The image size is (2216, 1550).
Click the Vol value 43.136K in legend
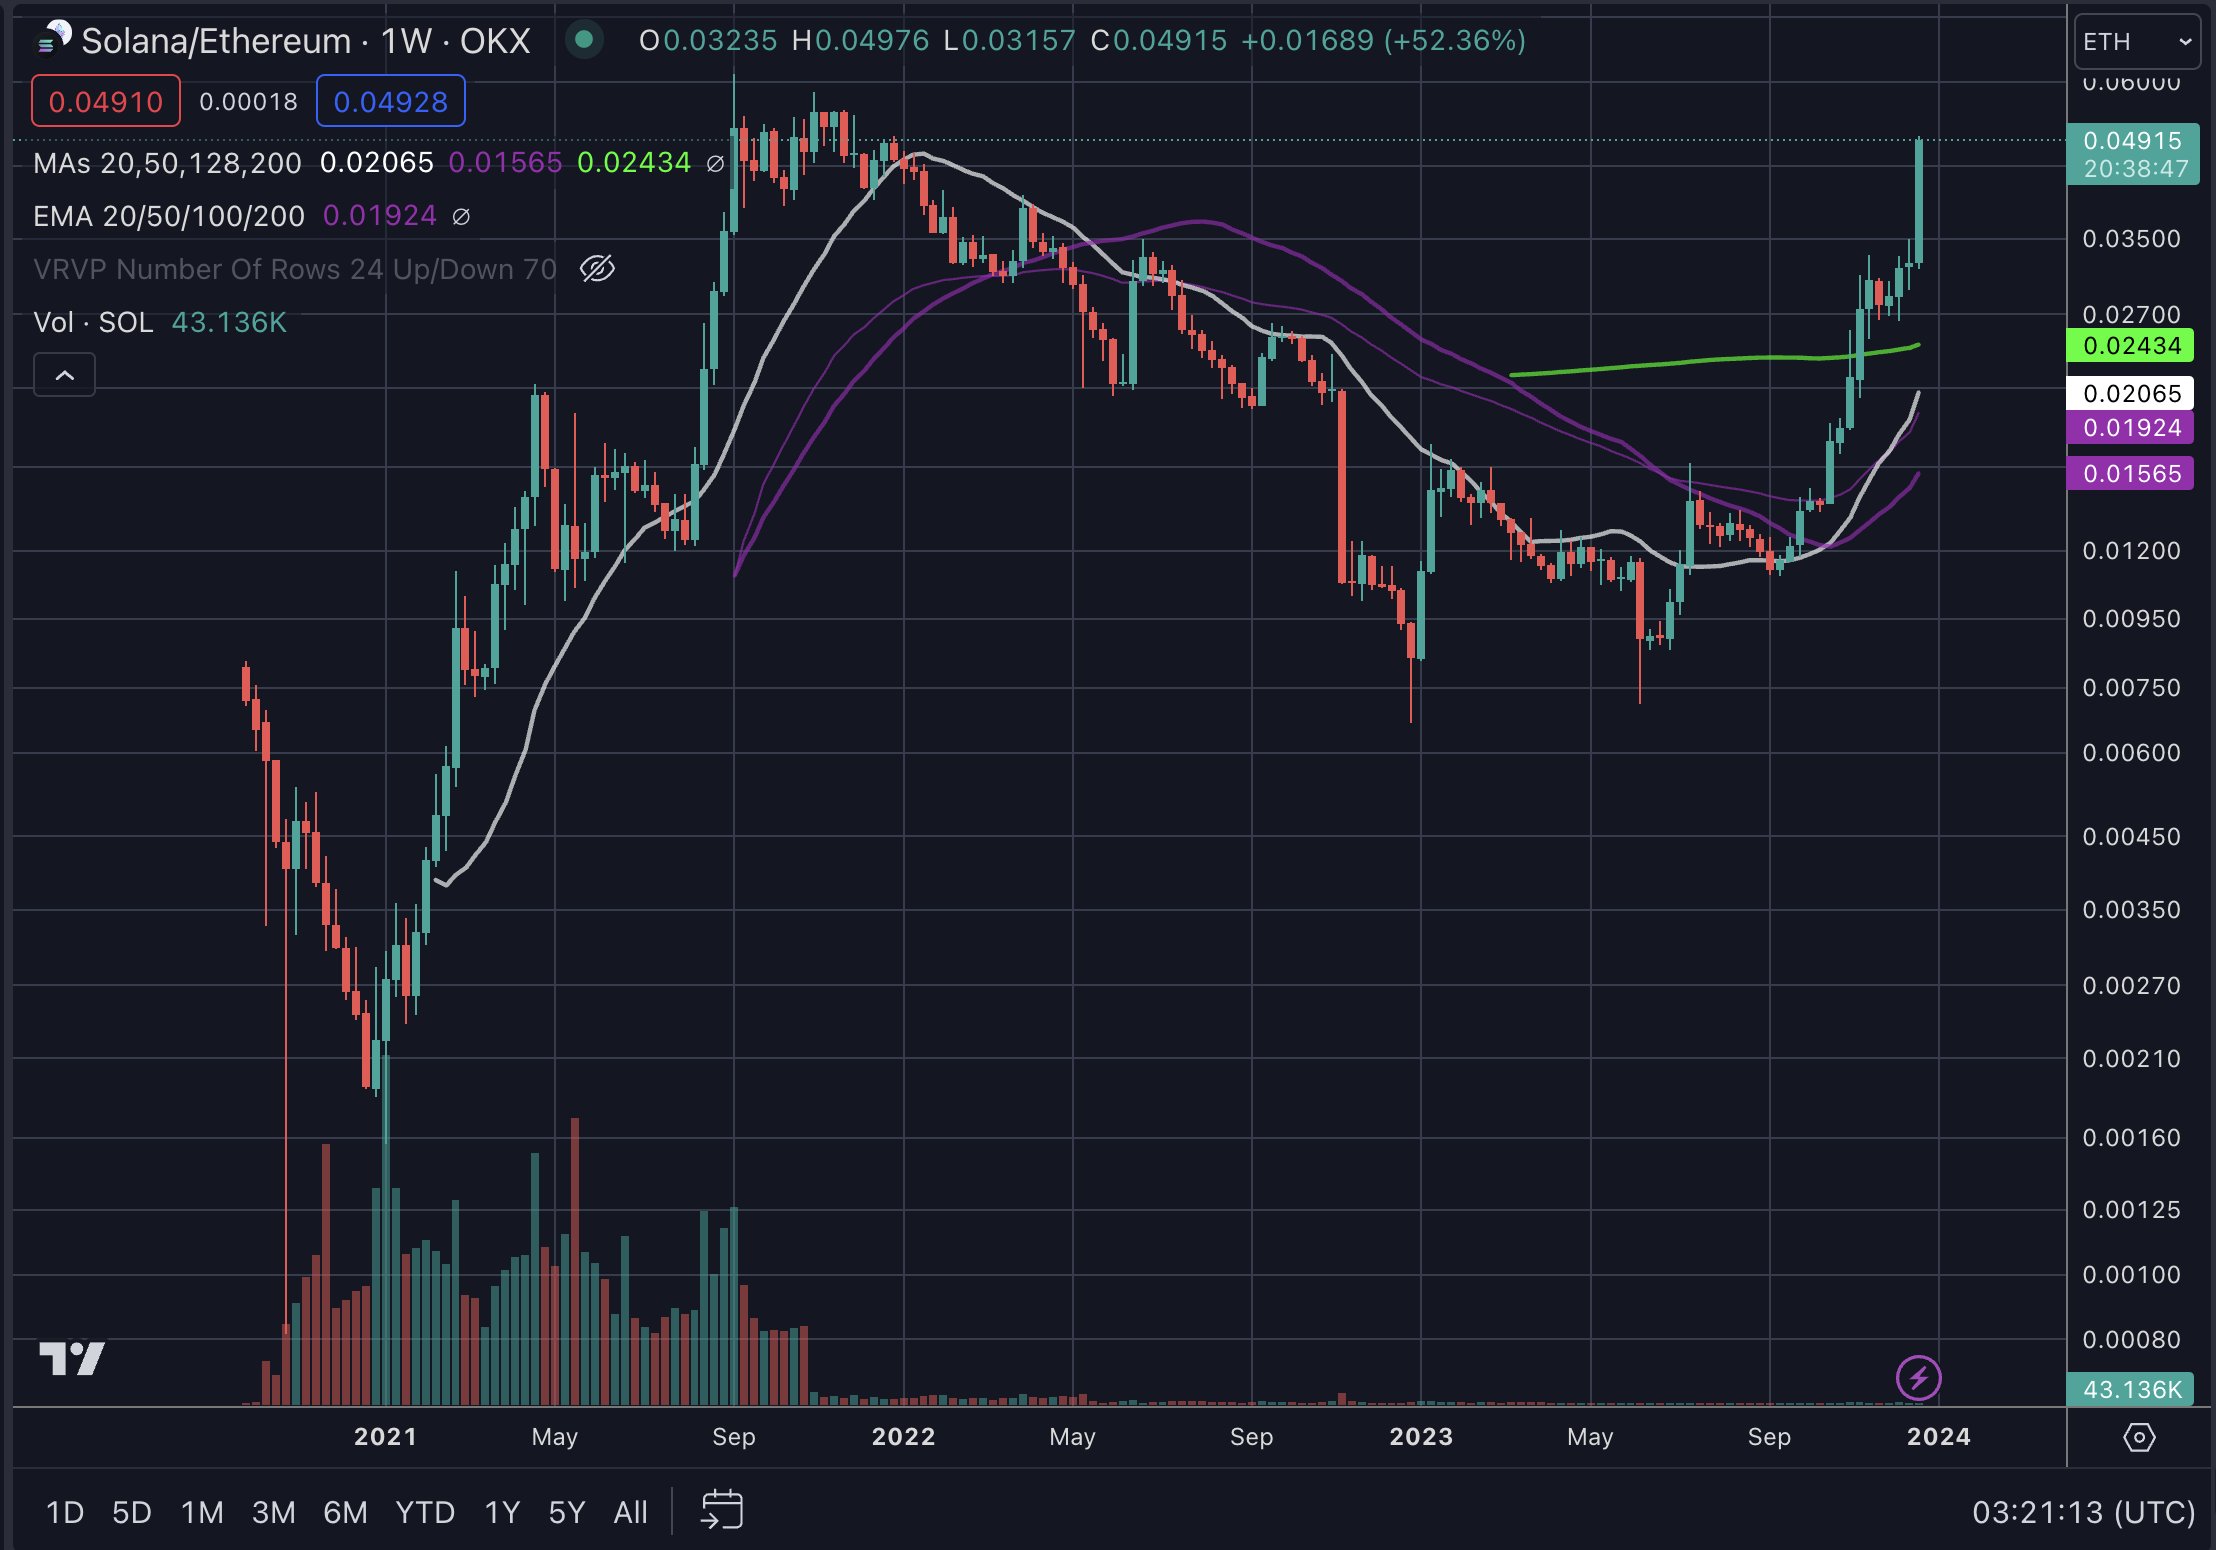229,322
